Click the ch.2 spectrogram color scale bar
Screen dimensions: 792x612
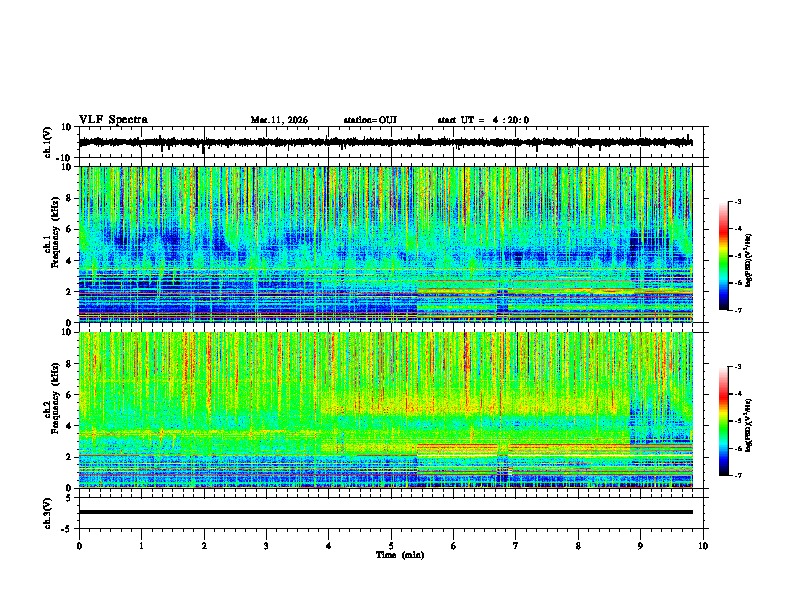[724, 421]
